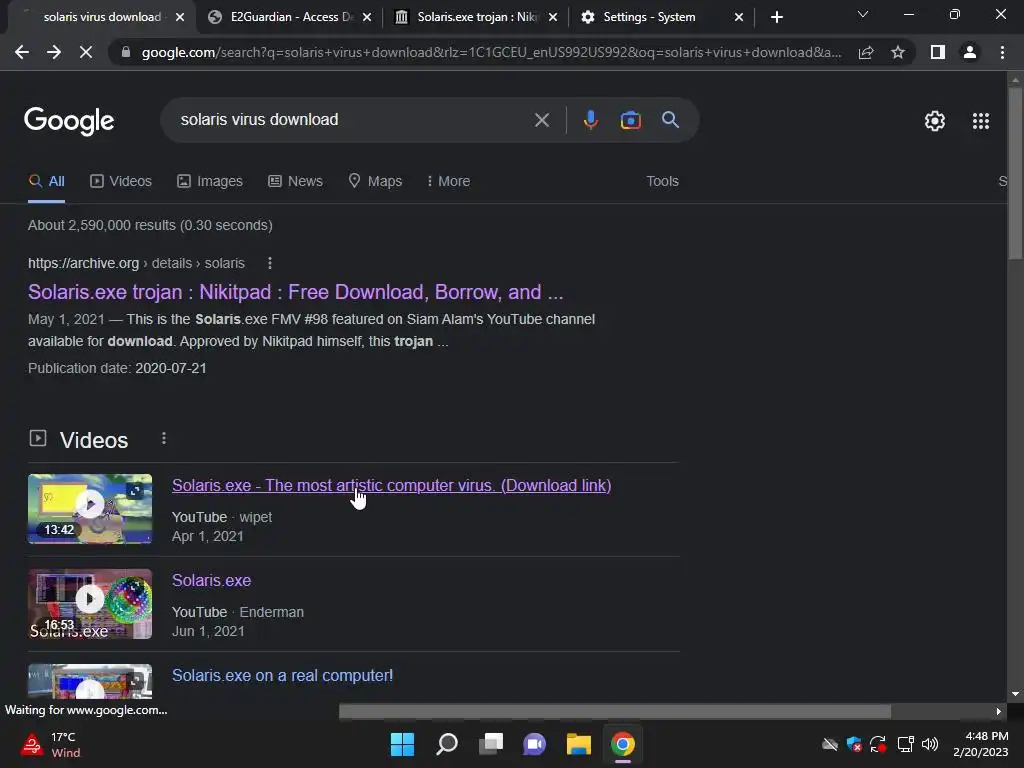The height and width of the screenshot is (768, 1024).
Task: Close the Solaris.exe trojan browser tab
Action: [553, 17]
